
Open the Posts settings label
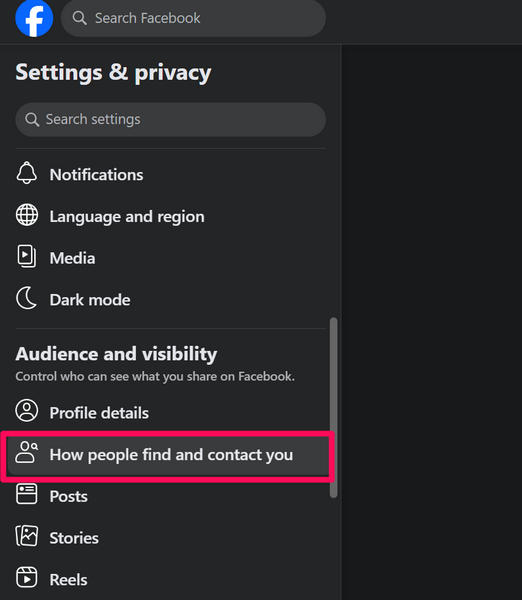click(x=69, y=496)
